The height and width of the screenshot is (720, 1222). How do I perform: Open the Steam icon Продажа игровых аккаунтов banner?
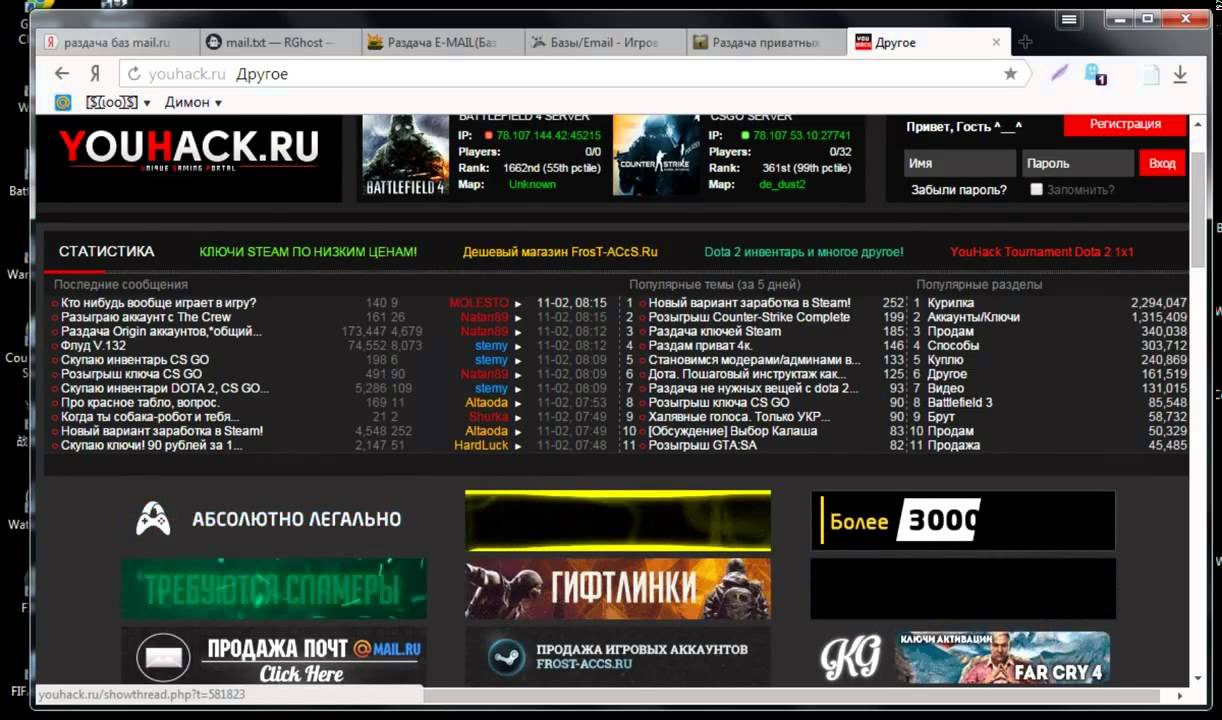[618, 656]
